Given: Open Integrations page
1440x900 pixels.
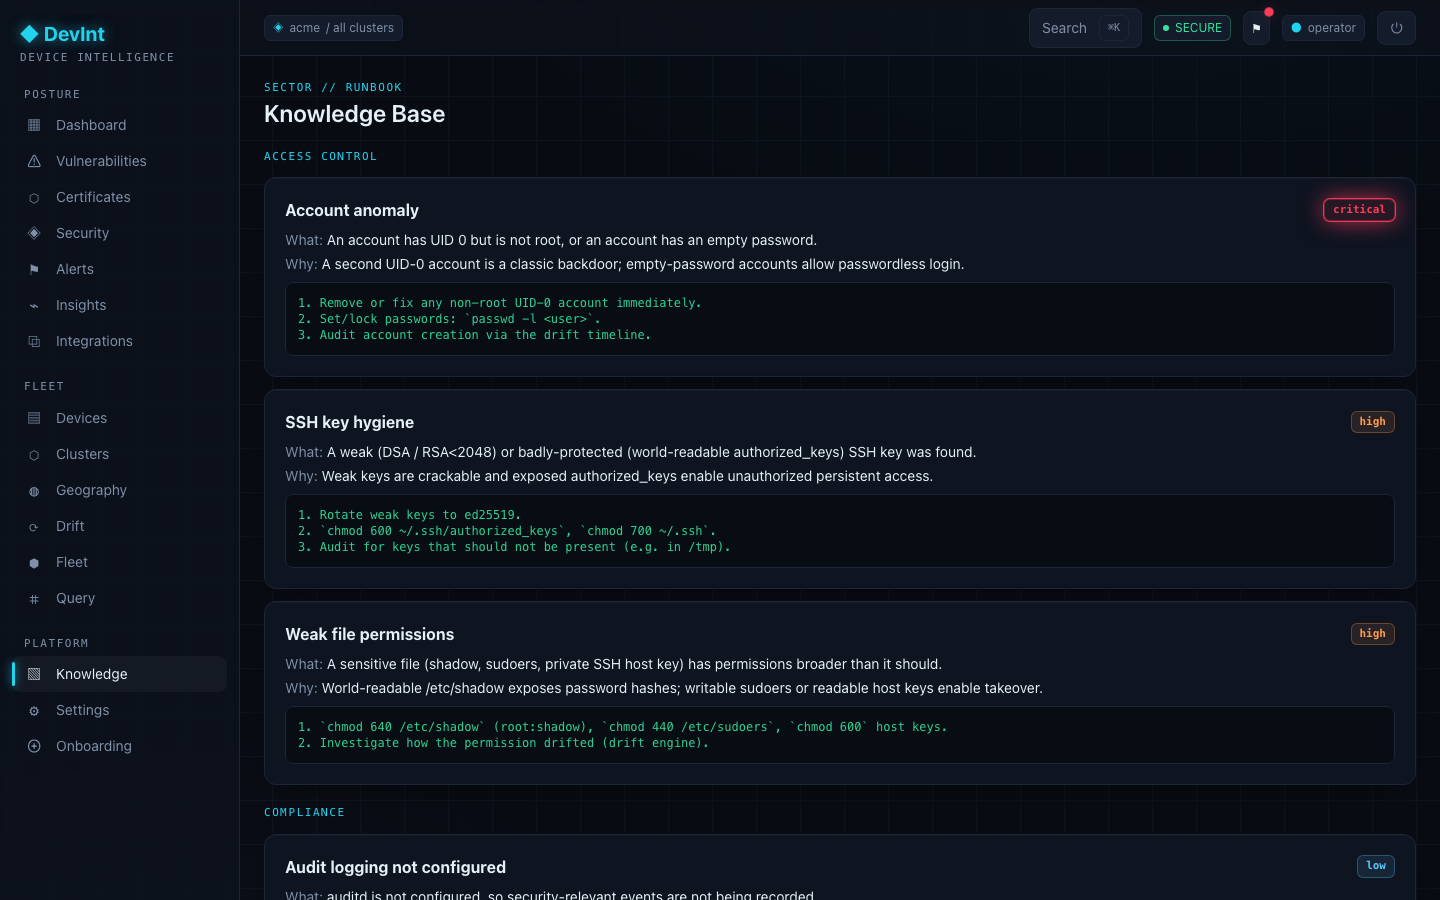Looking at the screenshot, I should point(120,341).
